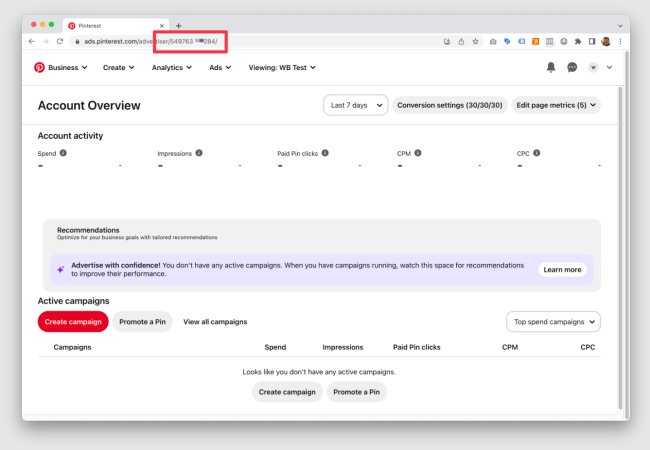Viewport: 650px width, 450px height.
Task: Bookmark this page with the star icon
Action: tap(475, 41)
